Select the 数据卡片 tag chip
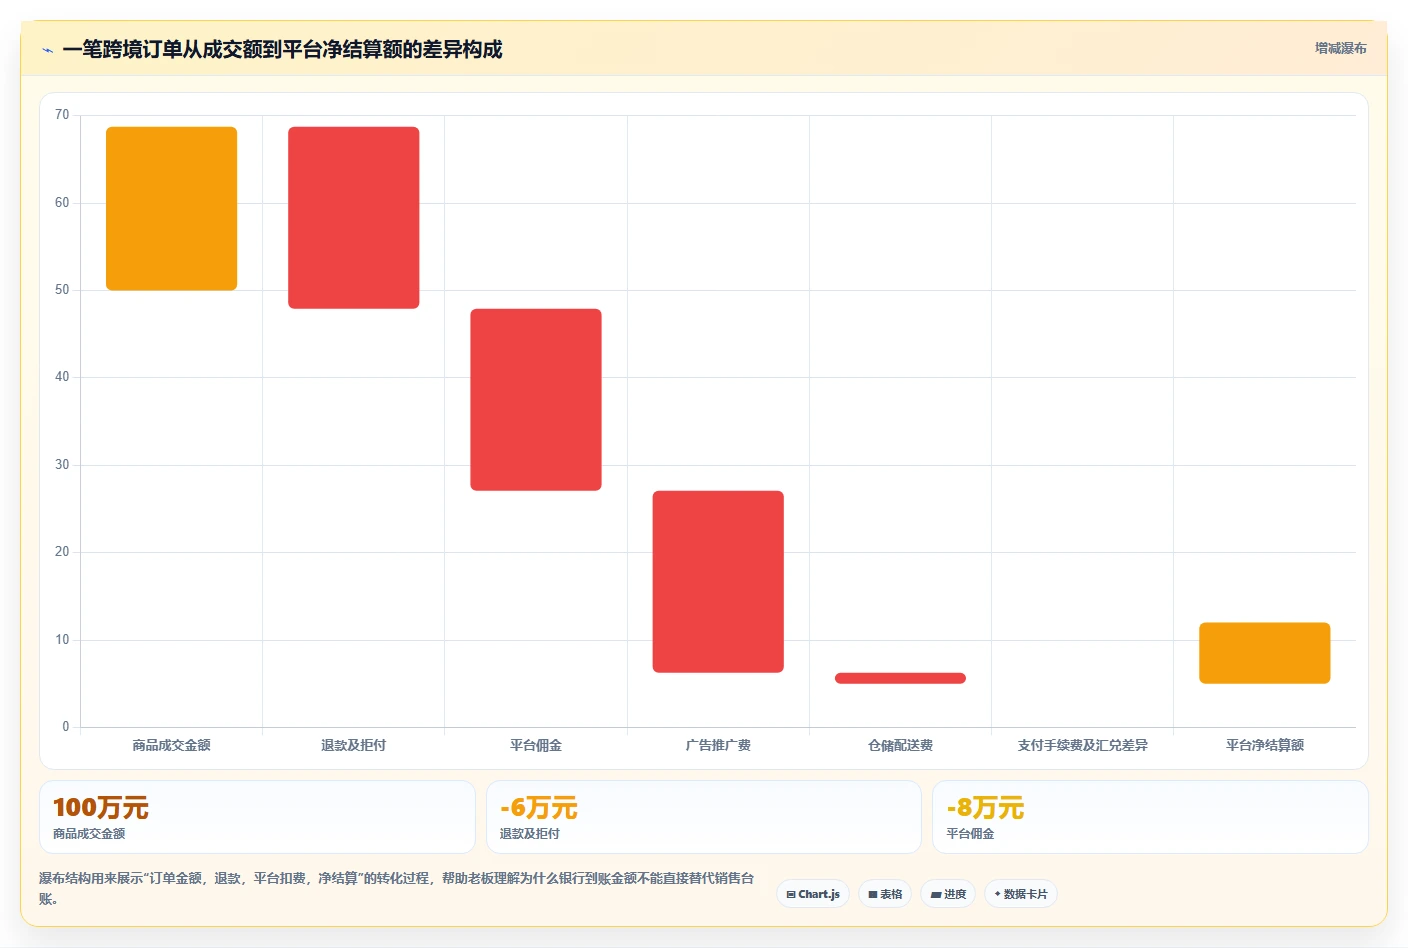1408x948 pixels. pos(1021,894)
